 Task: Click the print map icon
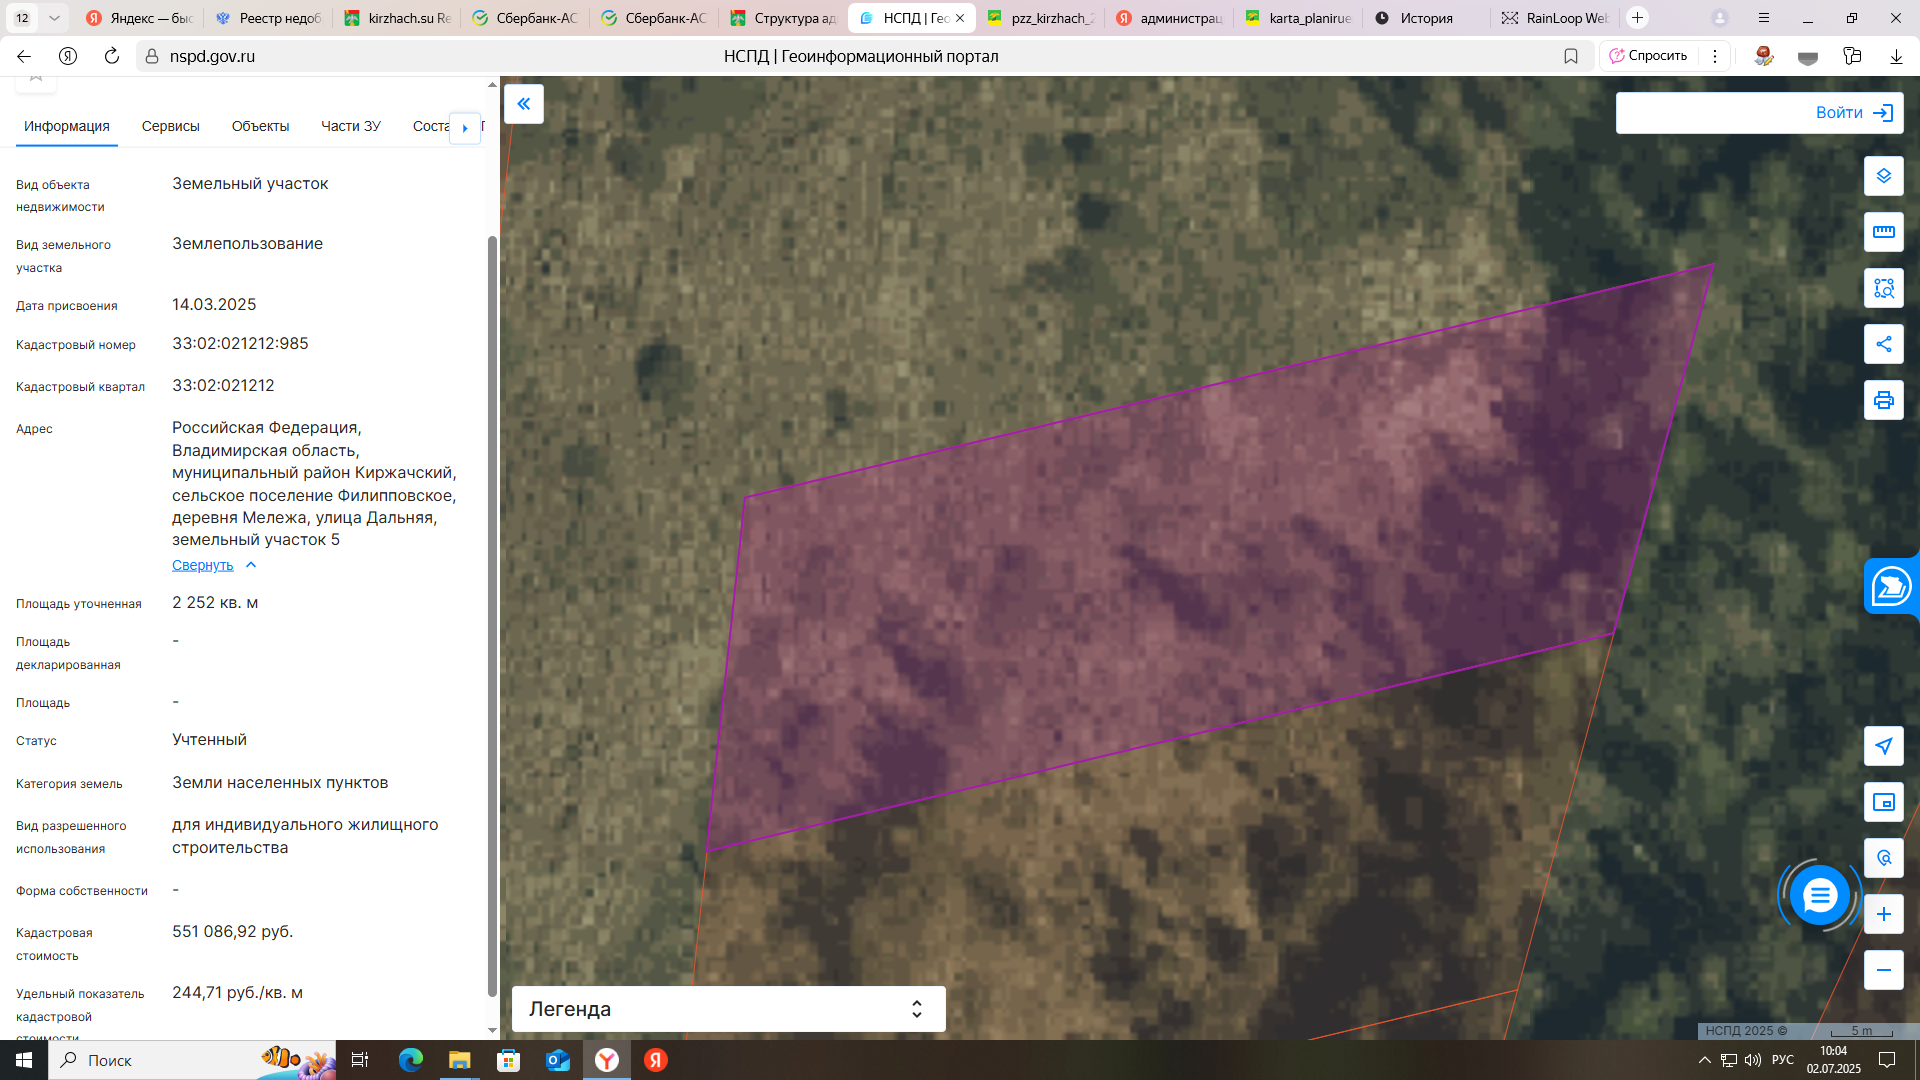point(1883,400)
